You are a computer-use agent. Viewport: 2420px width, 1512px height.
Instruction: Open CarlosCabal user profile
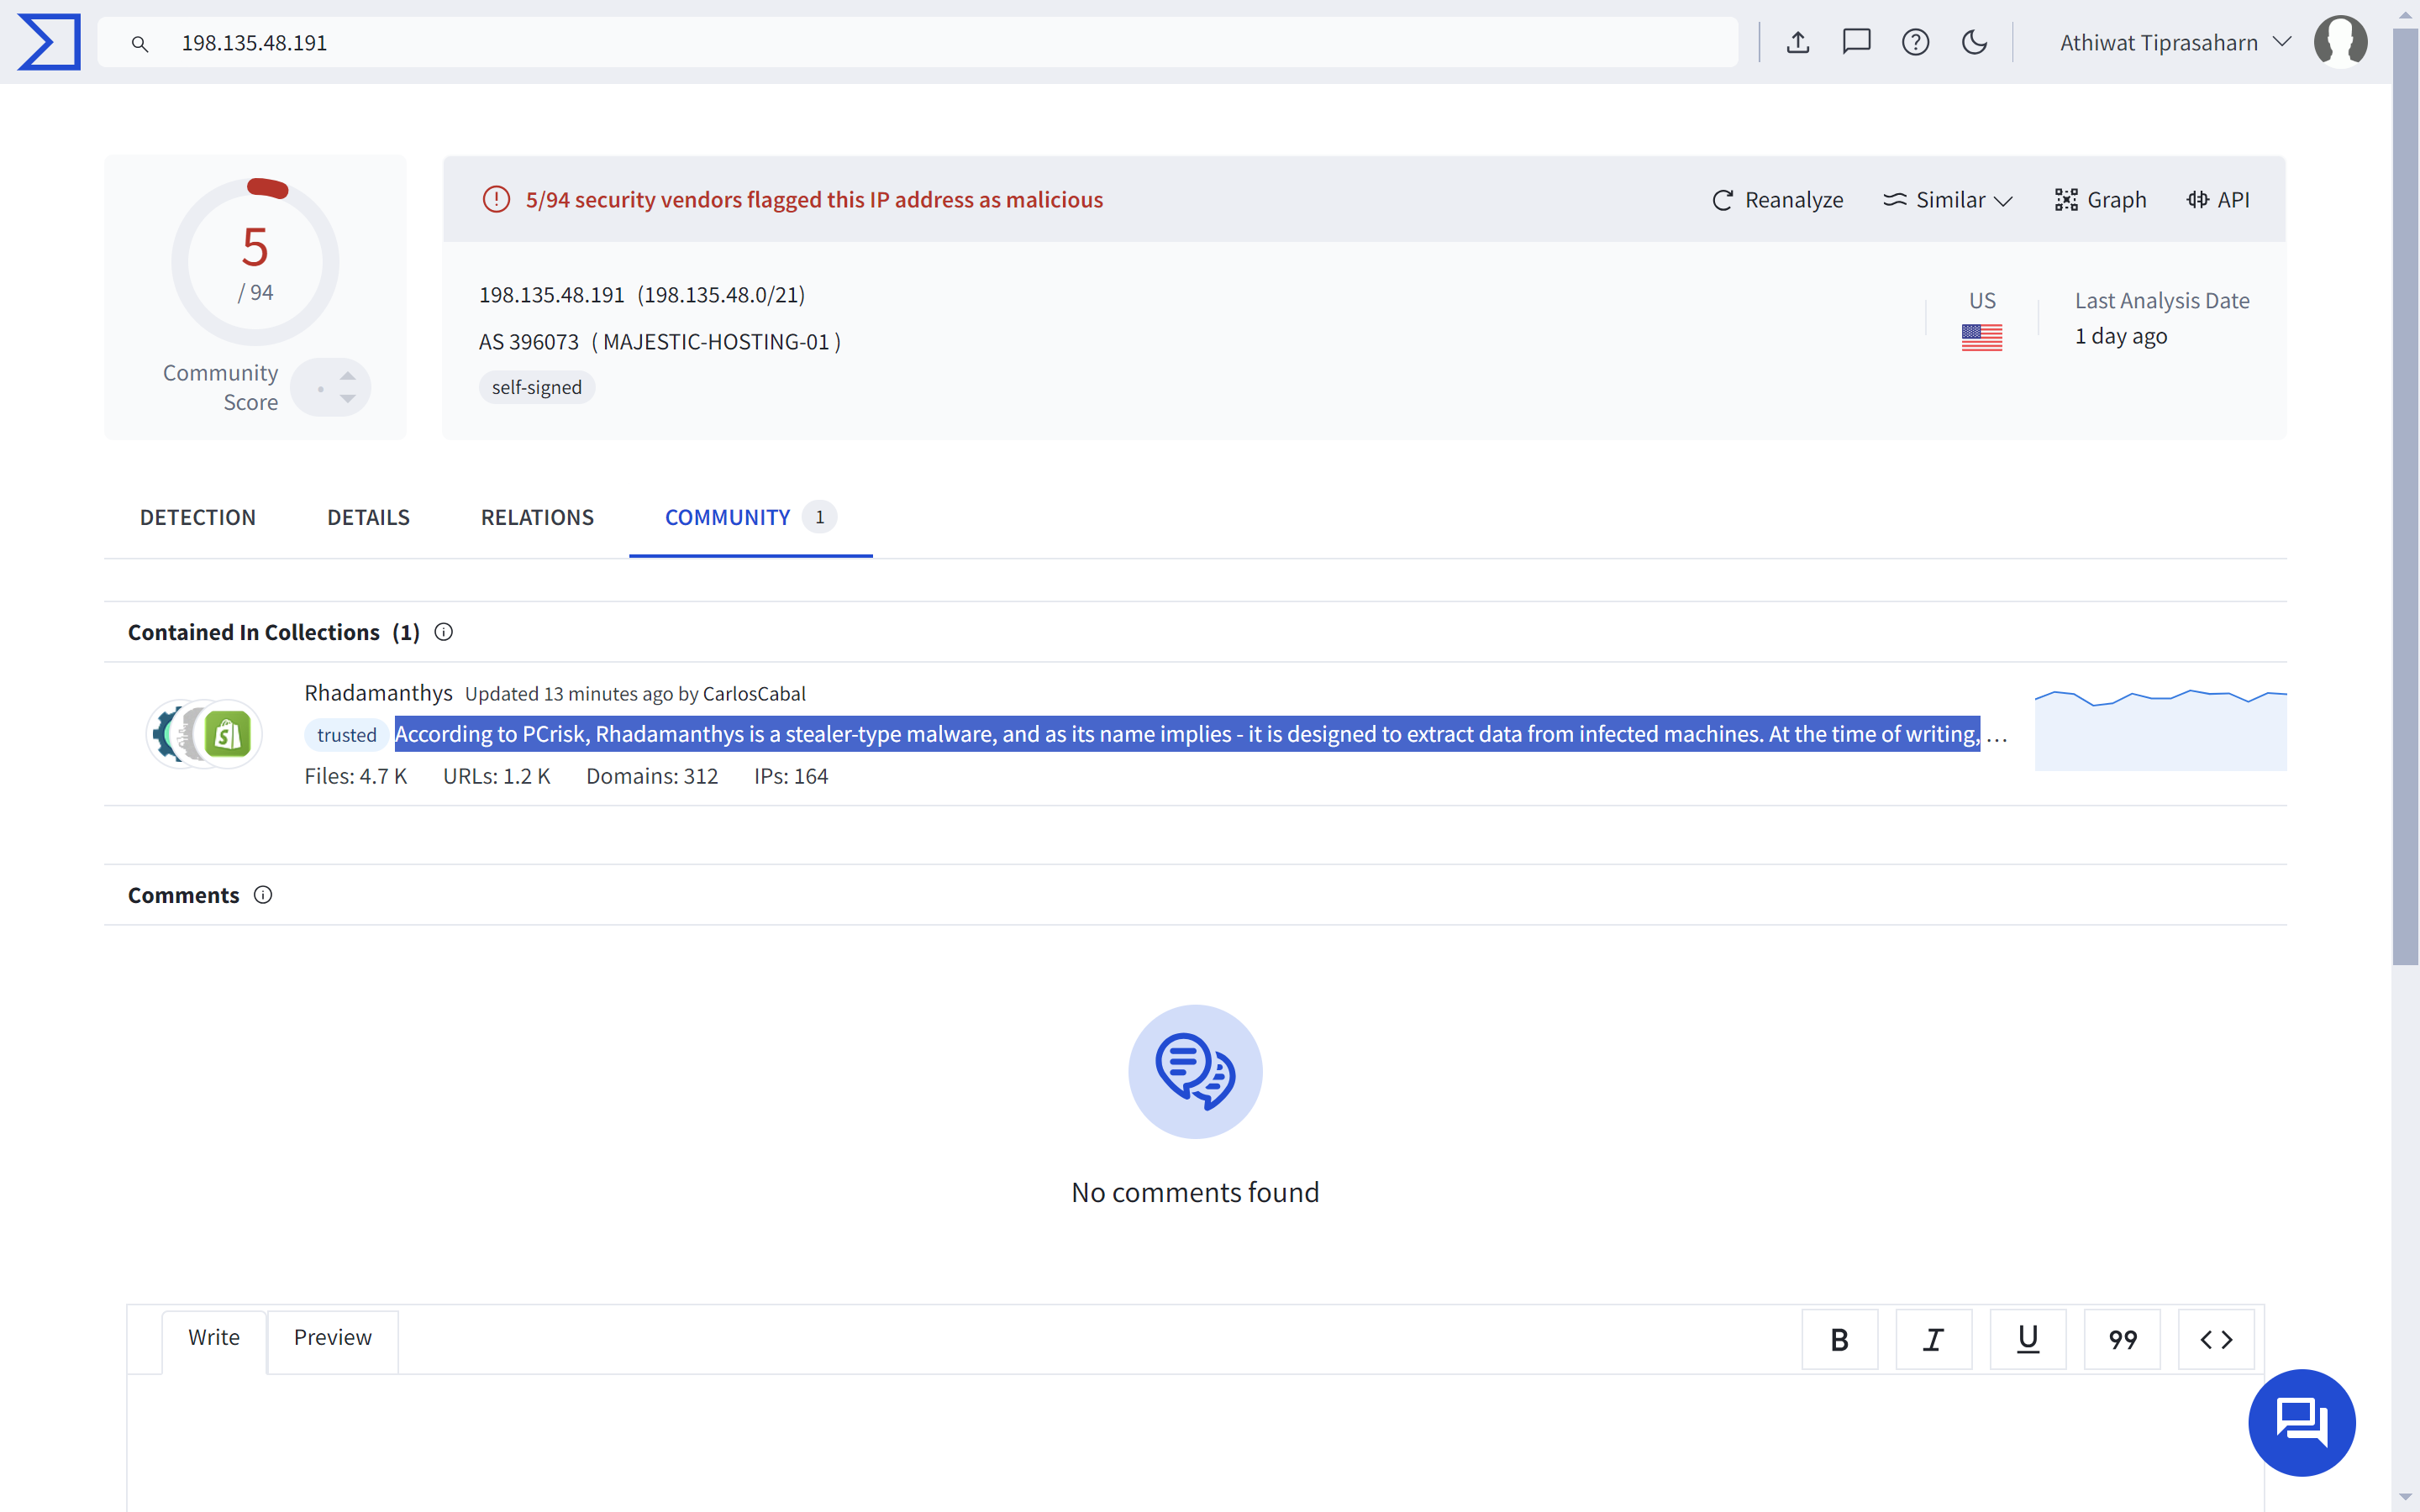754,694
